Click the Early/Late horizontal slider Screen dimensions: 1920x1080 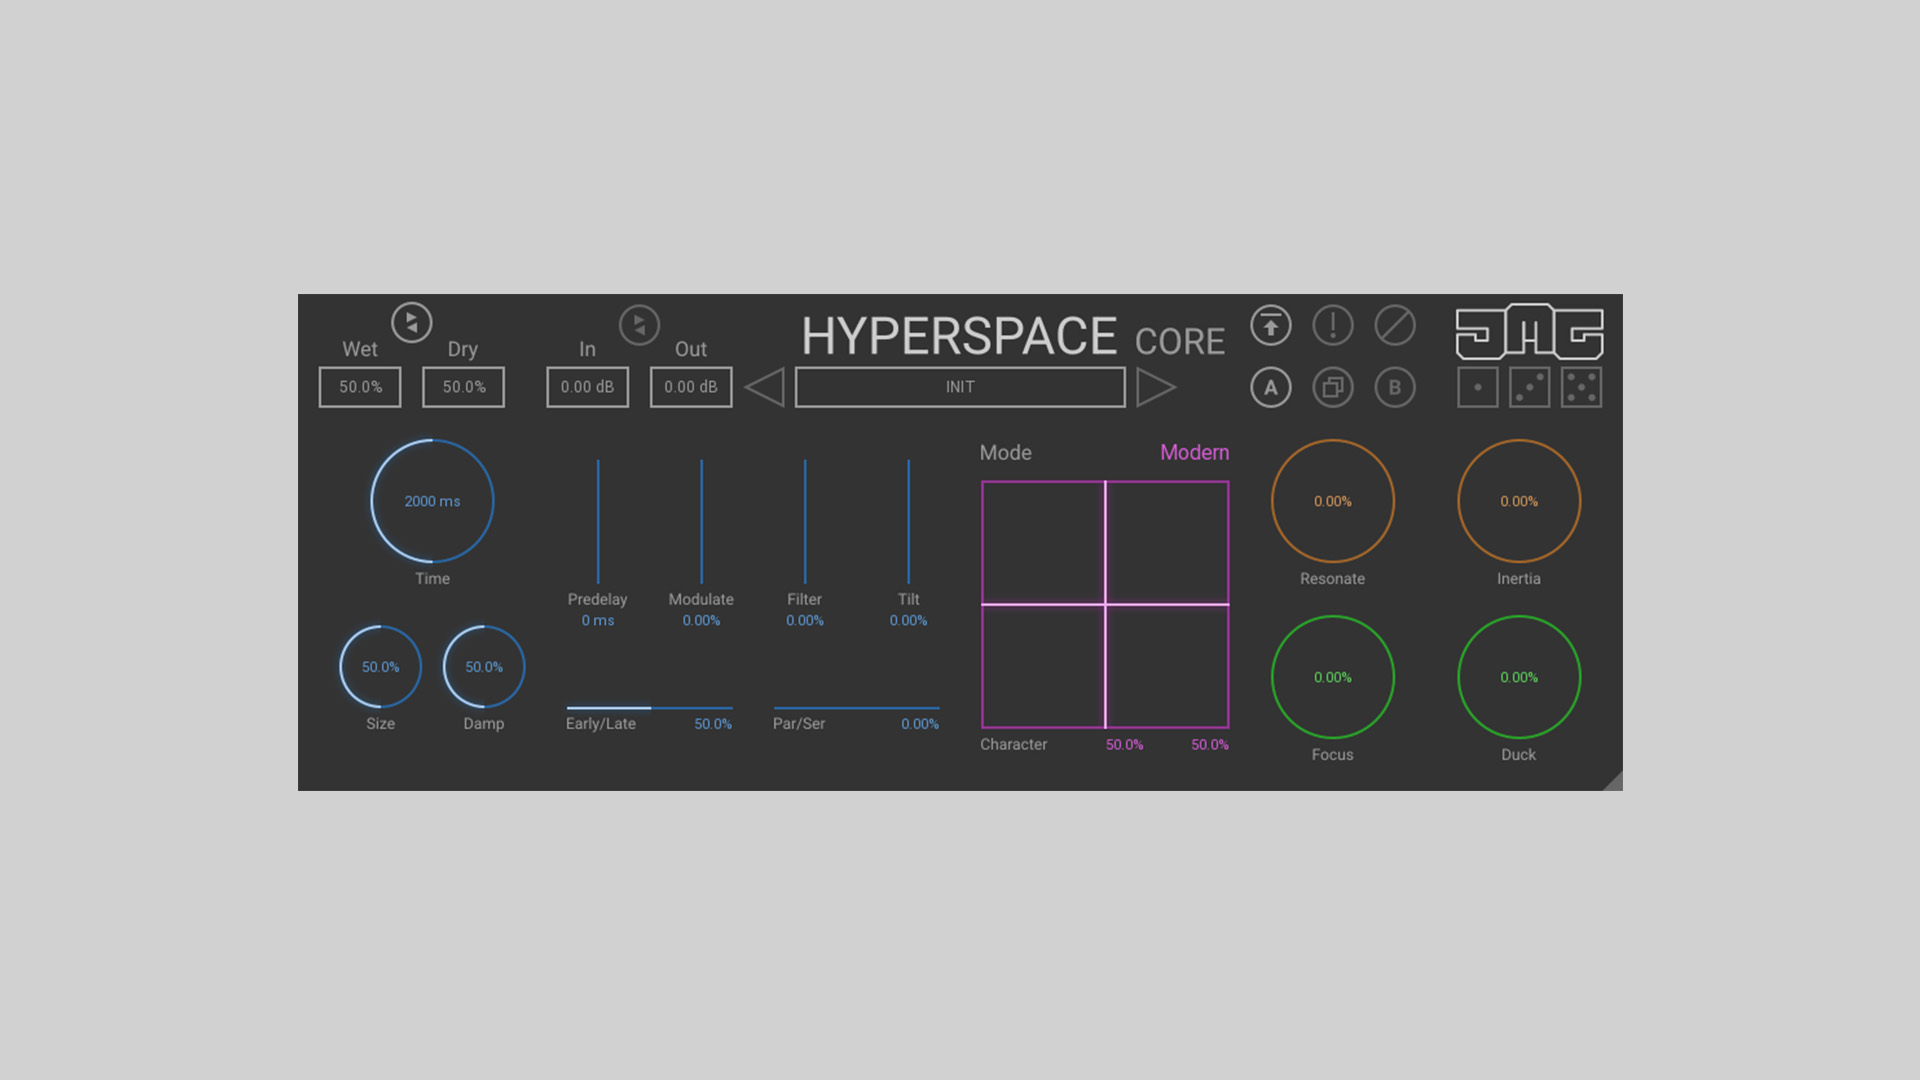pos(650,708)
